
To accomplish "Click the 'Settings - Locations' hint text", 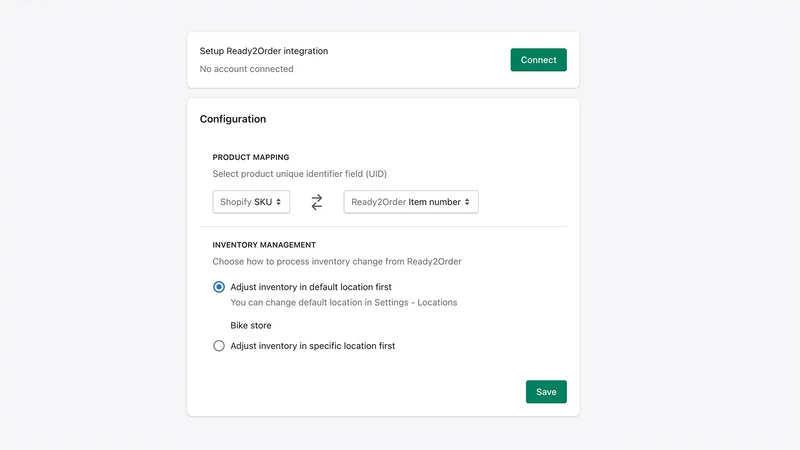I will (x=416, y=303).
